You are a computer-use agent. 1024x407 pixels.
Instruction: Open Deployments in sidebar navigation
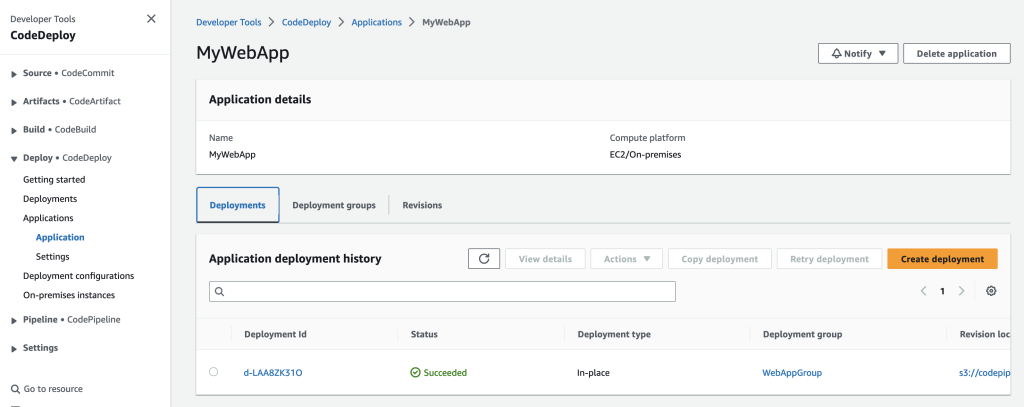point(50,199)
